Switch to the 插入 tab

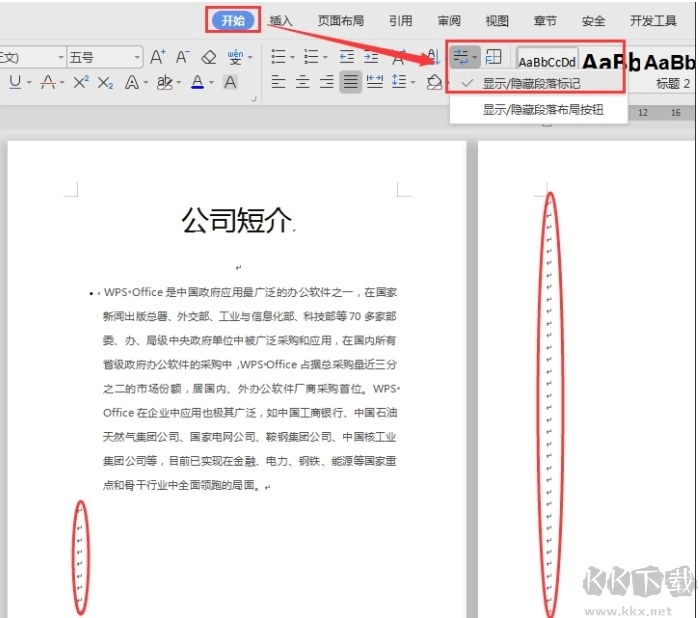281,20
